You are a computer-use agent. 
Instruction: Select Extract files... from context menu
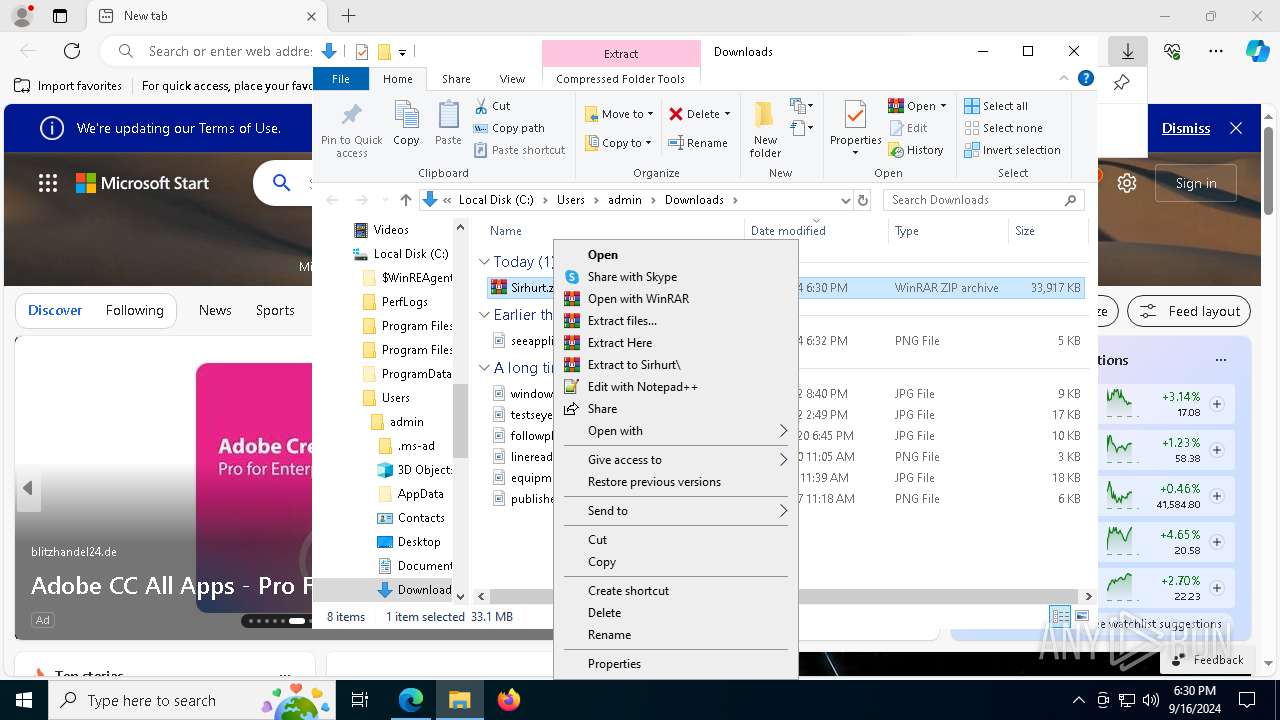(x=676, y=321)
